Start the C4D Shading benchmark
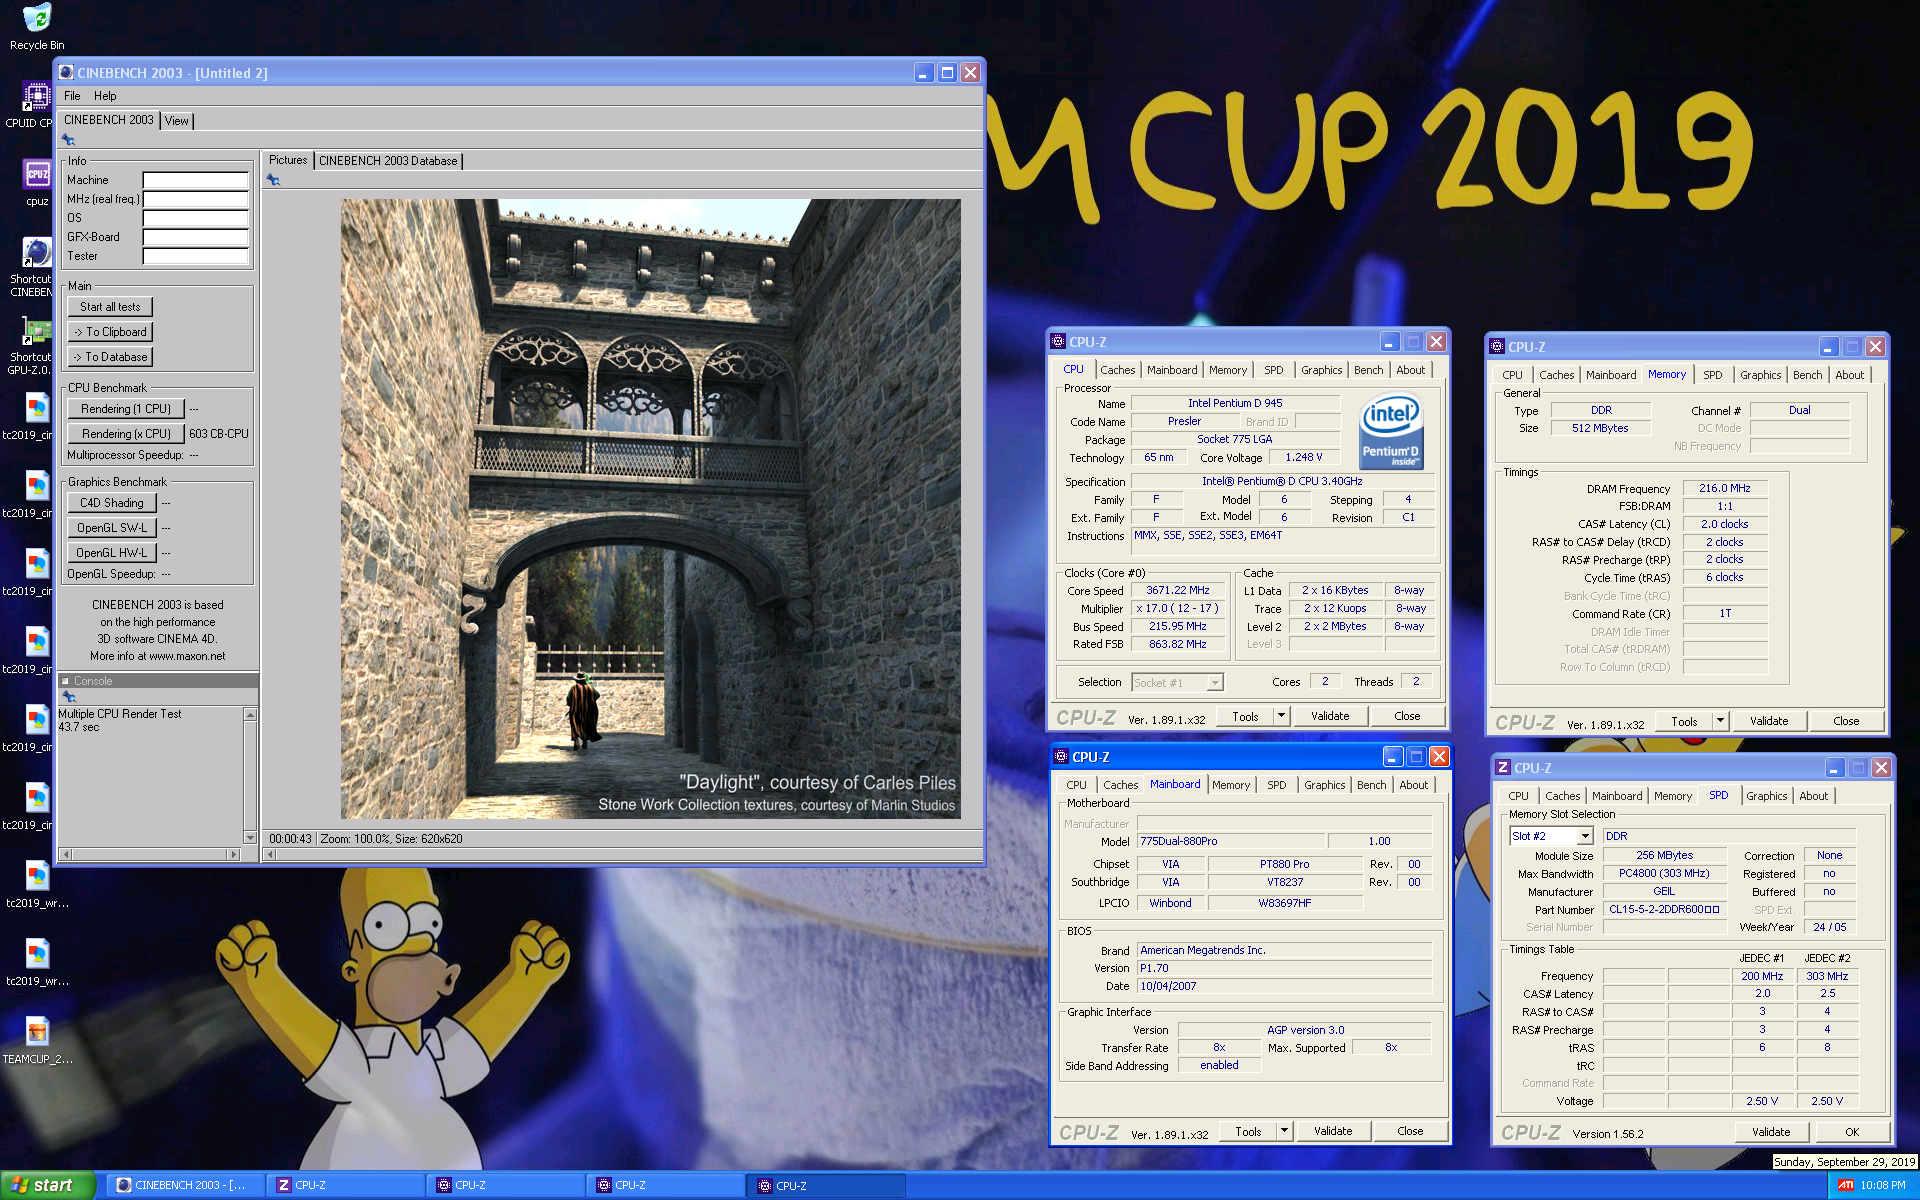 [x=112, y=503]
